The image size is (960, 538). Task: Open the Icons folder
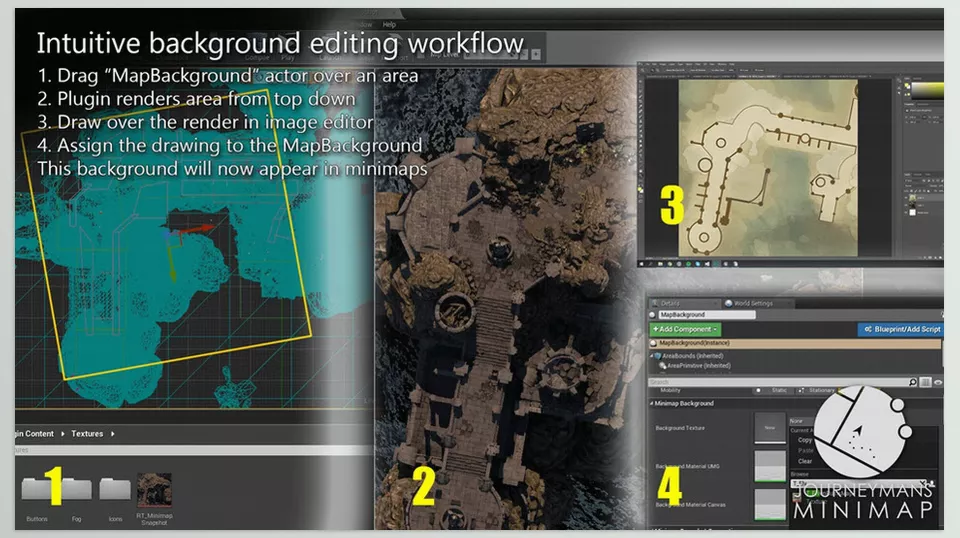pyautogui.click(x=114, y=491)
